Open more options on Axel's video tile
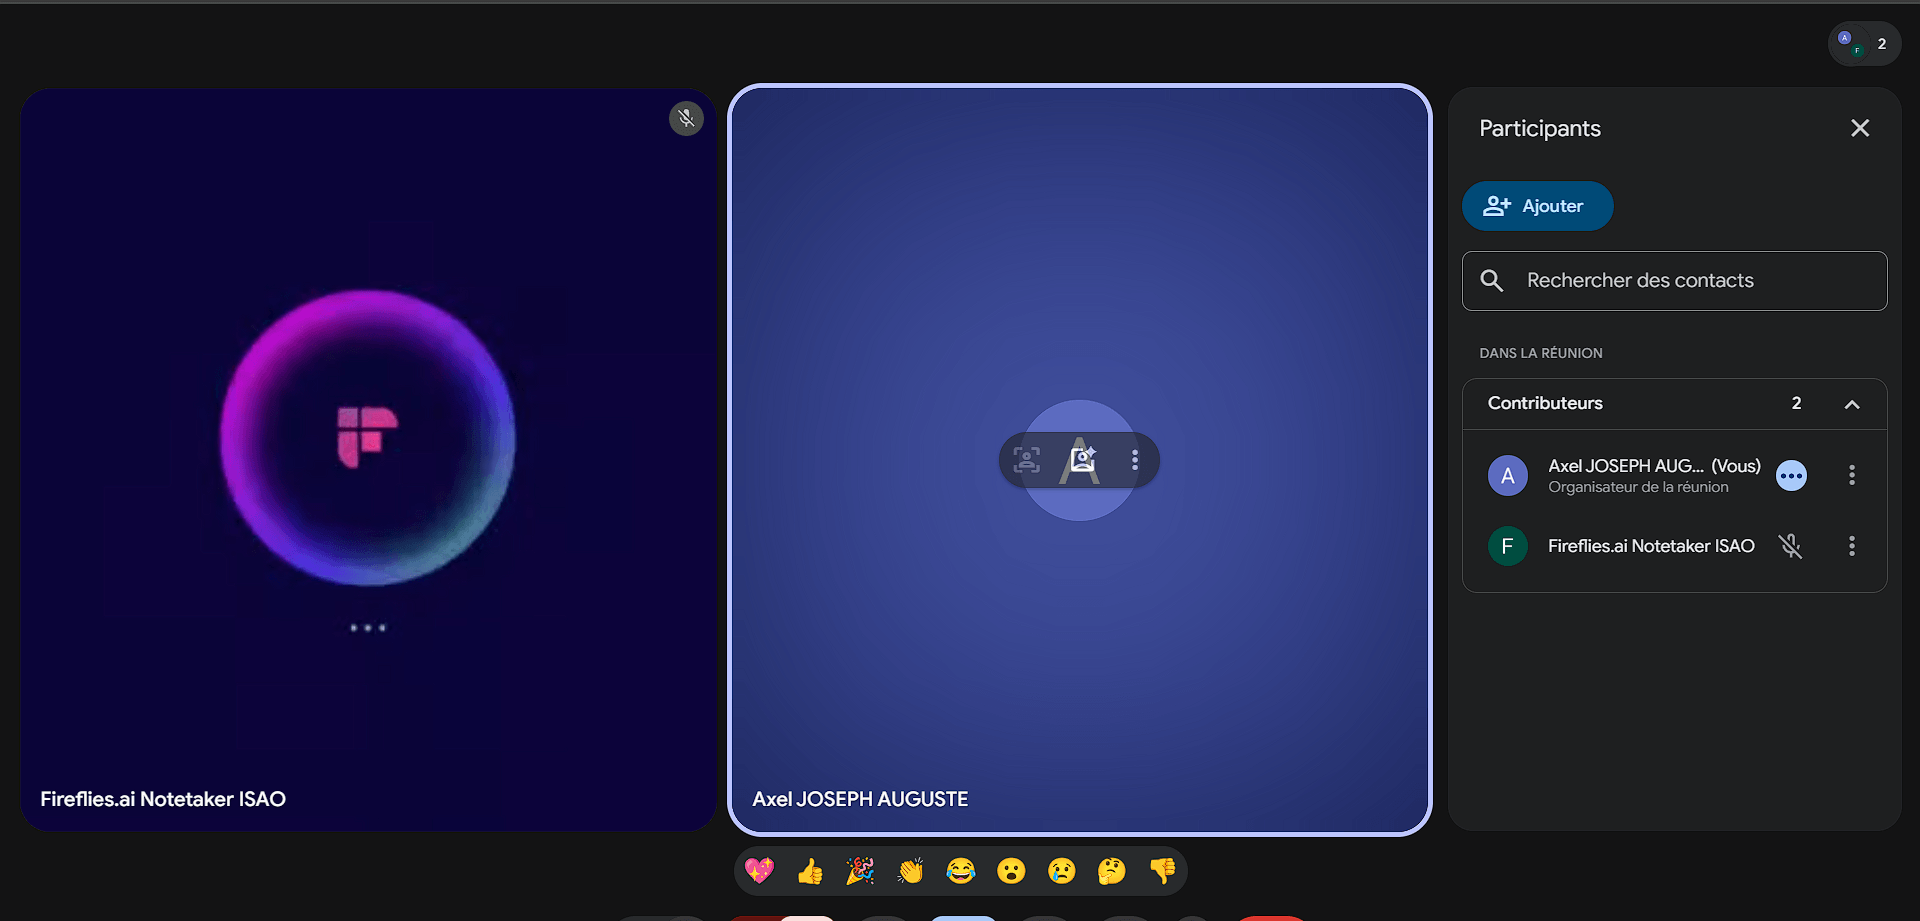This screenshot has height=921, width=1920. click(x=1135, y=460)
